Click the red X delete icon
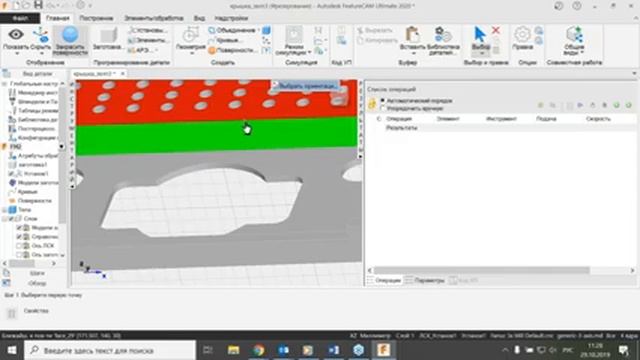 pyautogui.click(x=496, y=30)
